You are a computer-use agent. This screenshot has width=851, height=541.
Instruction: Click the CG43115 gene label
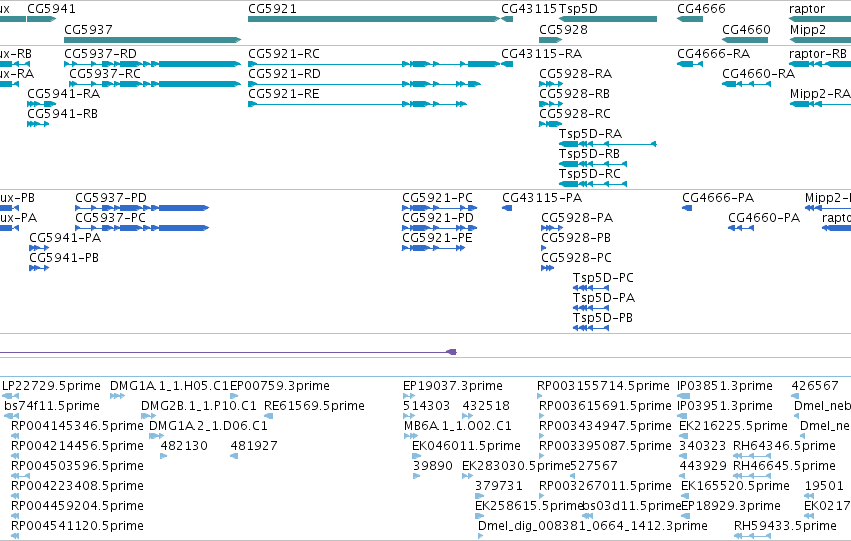(529, 9)
